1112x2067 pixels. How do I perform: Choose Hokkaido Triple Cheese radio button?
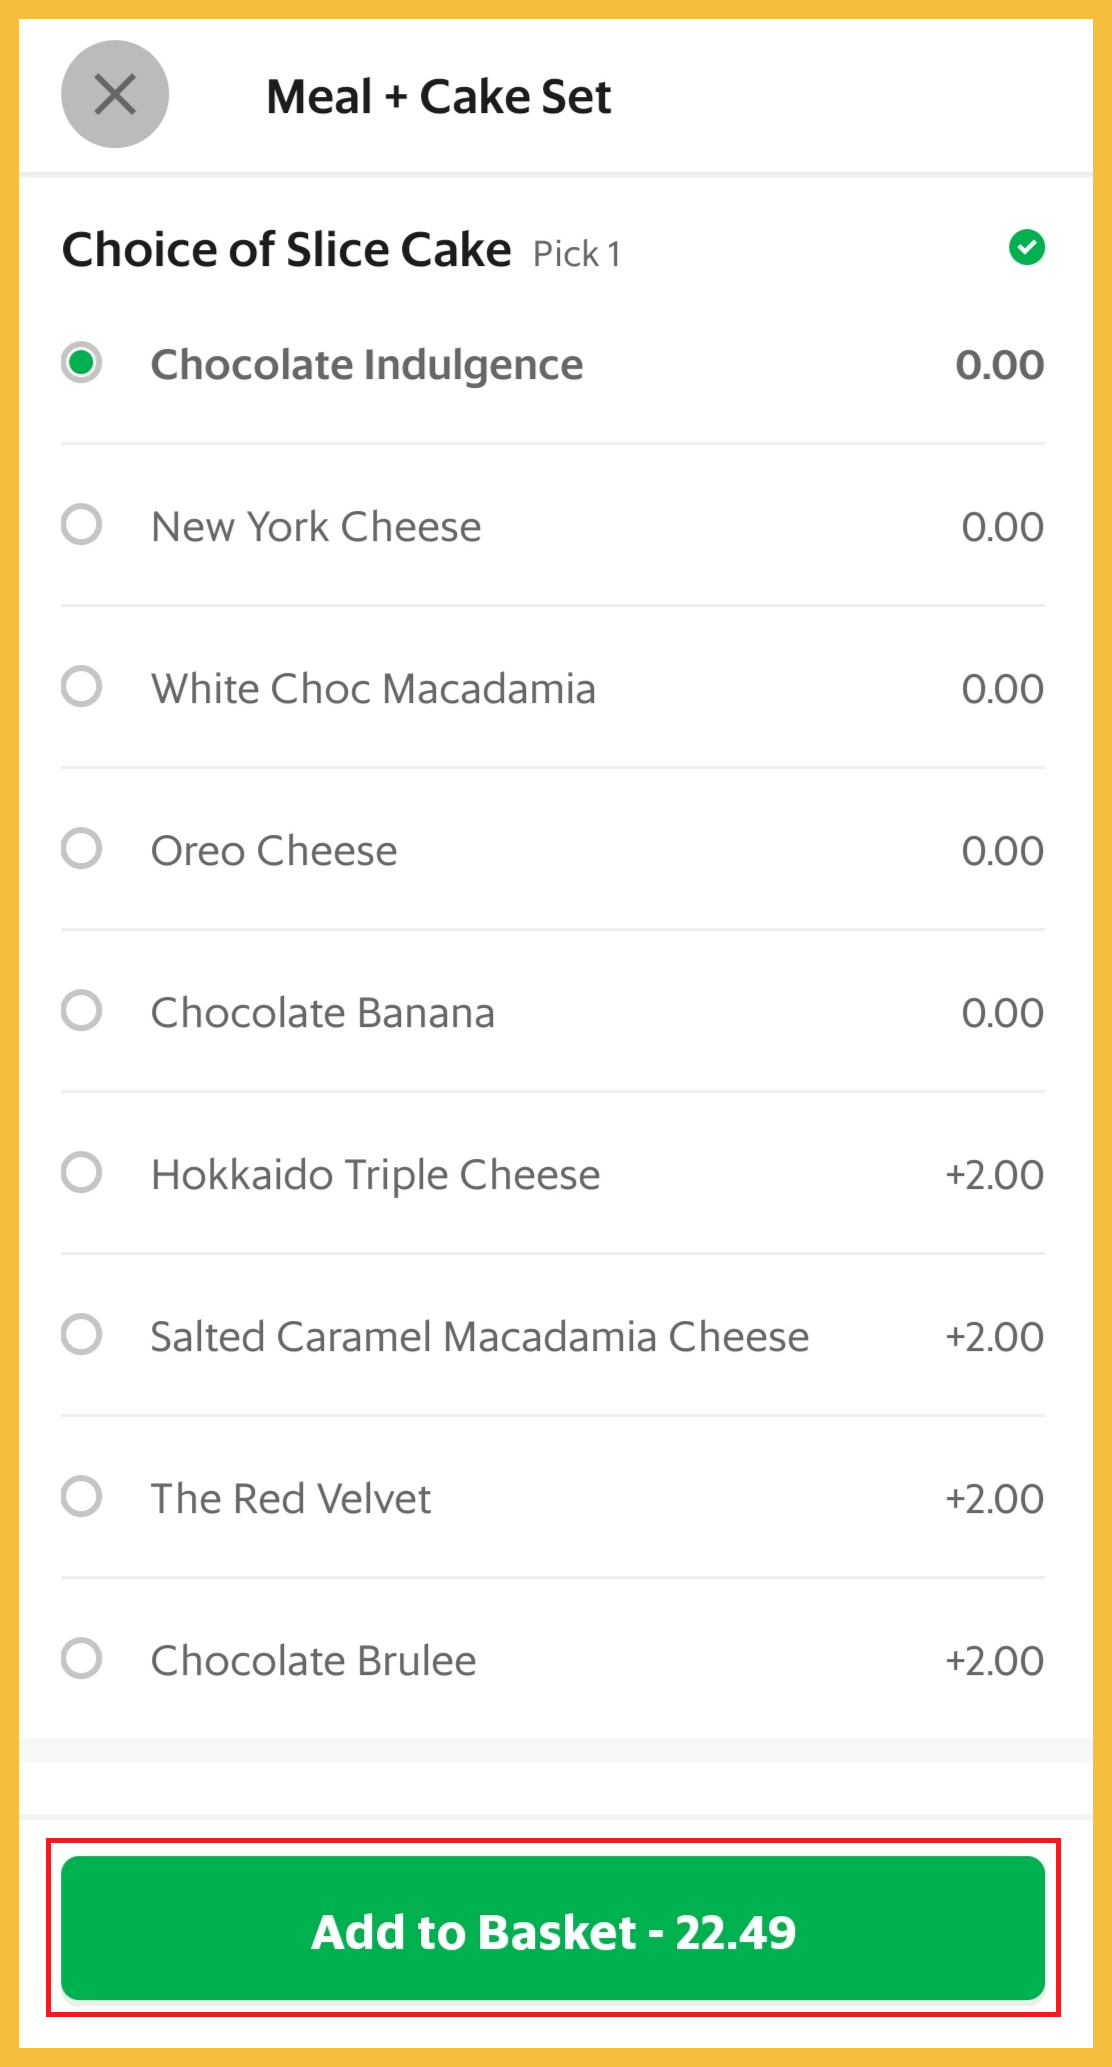click(x=82, y=1173)
